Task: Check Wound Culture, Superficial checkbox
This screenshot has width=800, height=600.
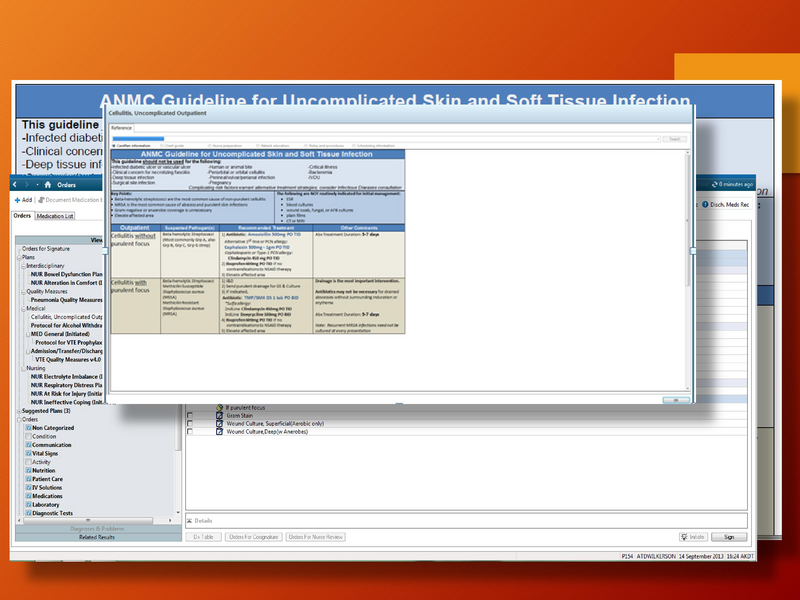Action: click(x=190, y=423)
